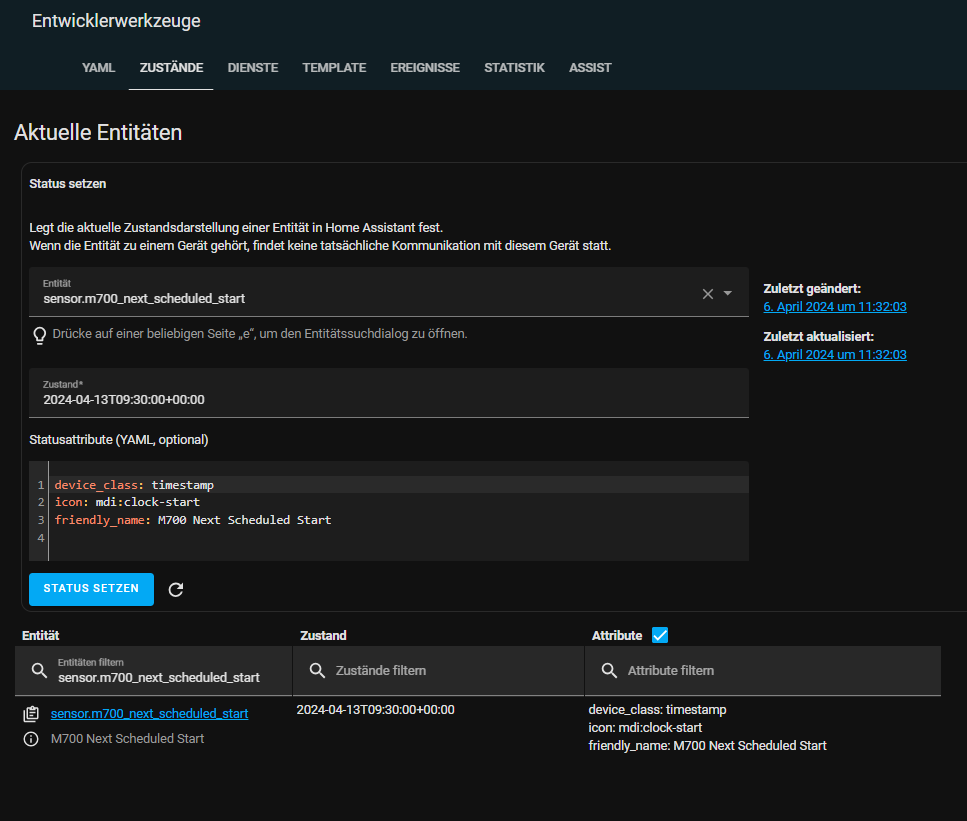The height and width of the screenshot is (821, 967).
Task: Click the search icon in the Zustände filtern field
Action: 317,670
